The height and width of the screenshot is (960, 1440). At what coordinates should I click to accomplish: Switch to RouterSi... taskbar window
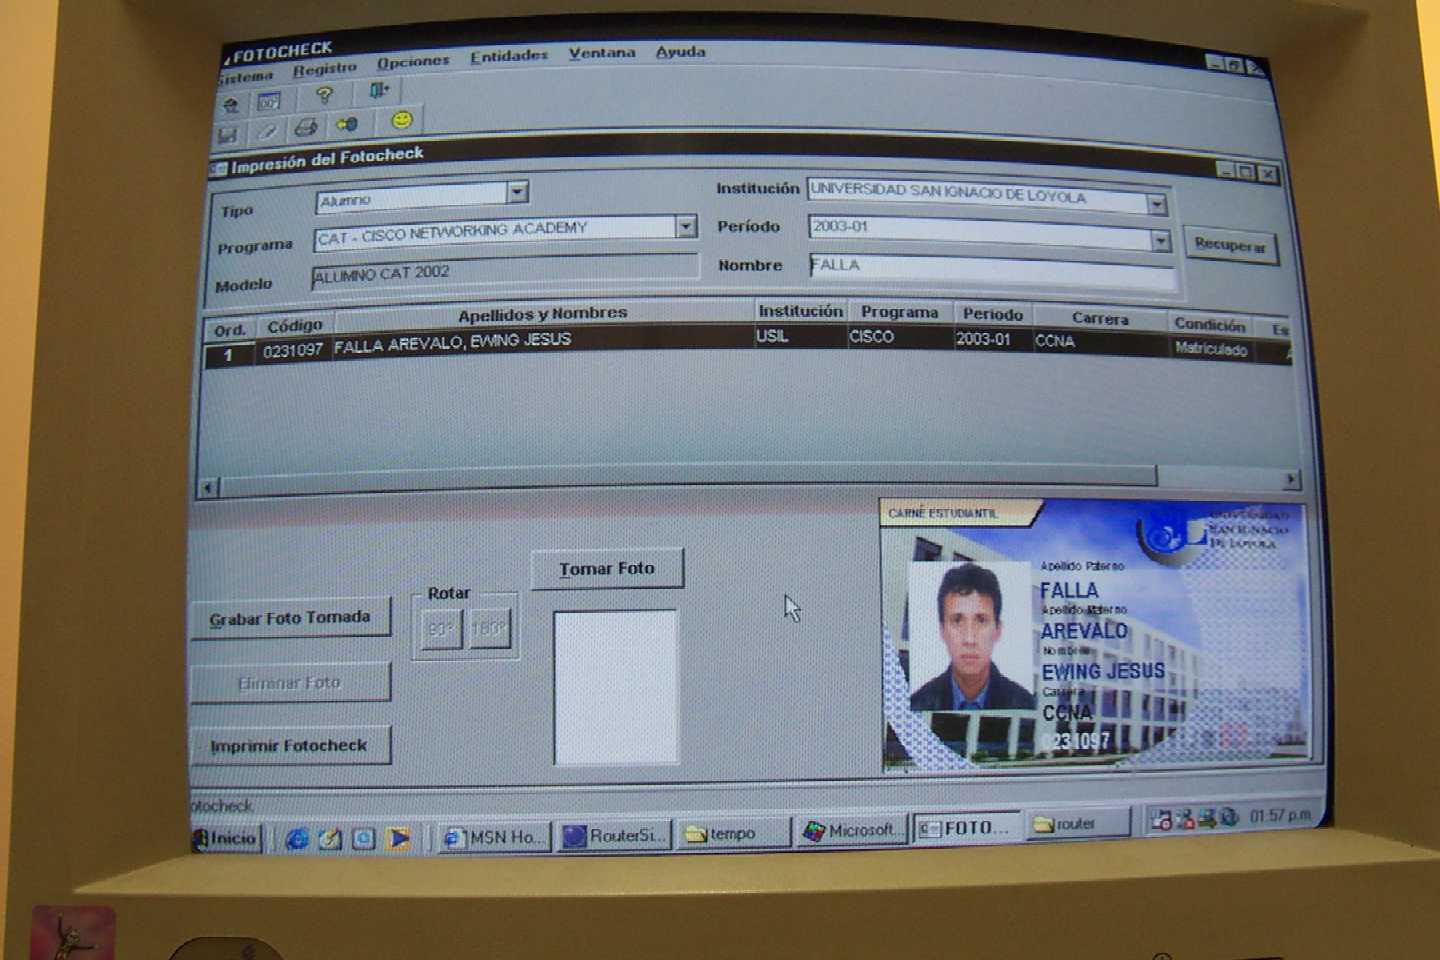coord(614,835)
